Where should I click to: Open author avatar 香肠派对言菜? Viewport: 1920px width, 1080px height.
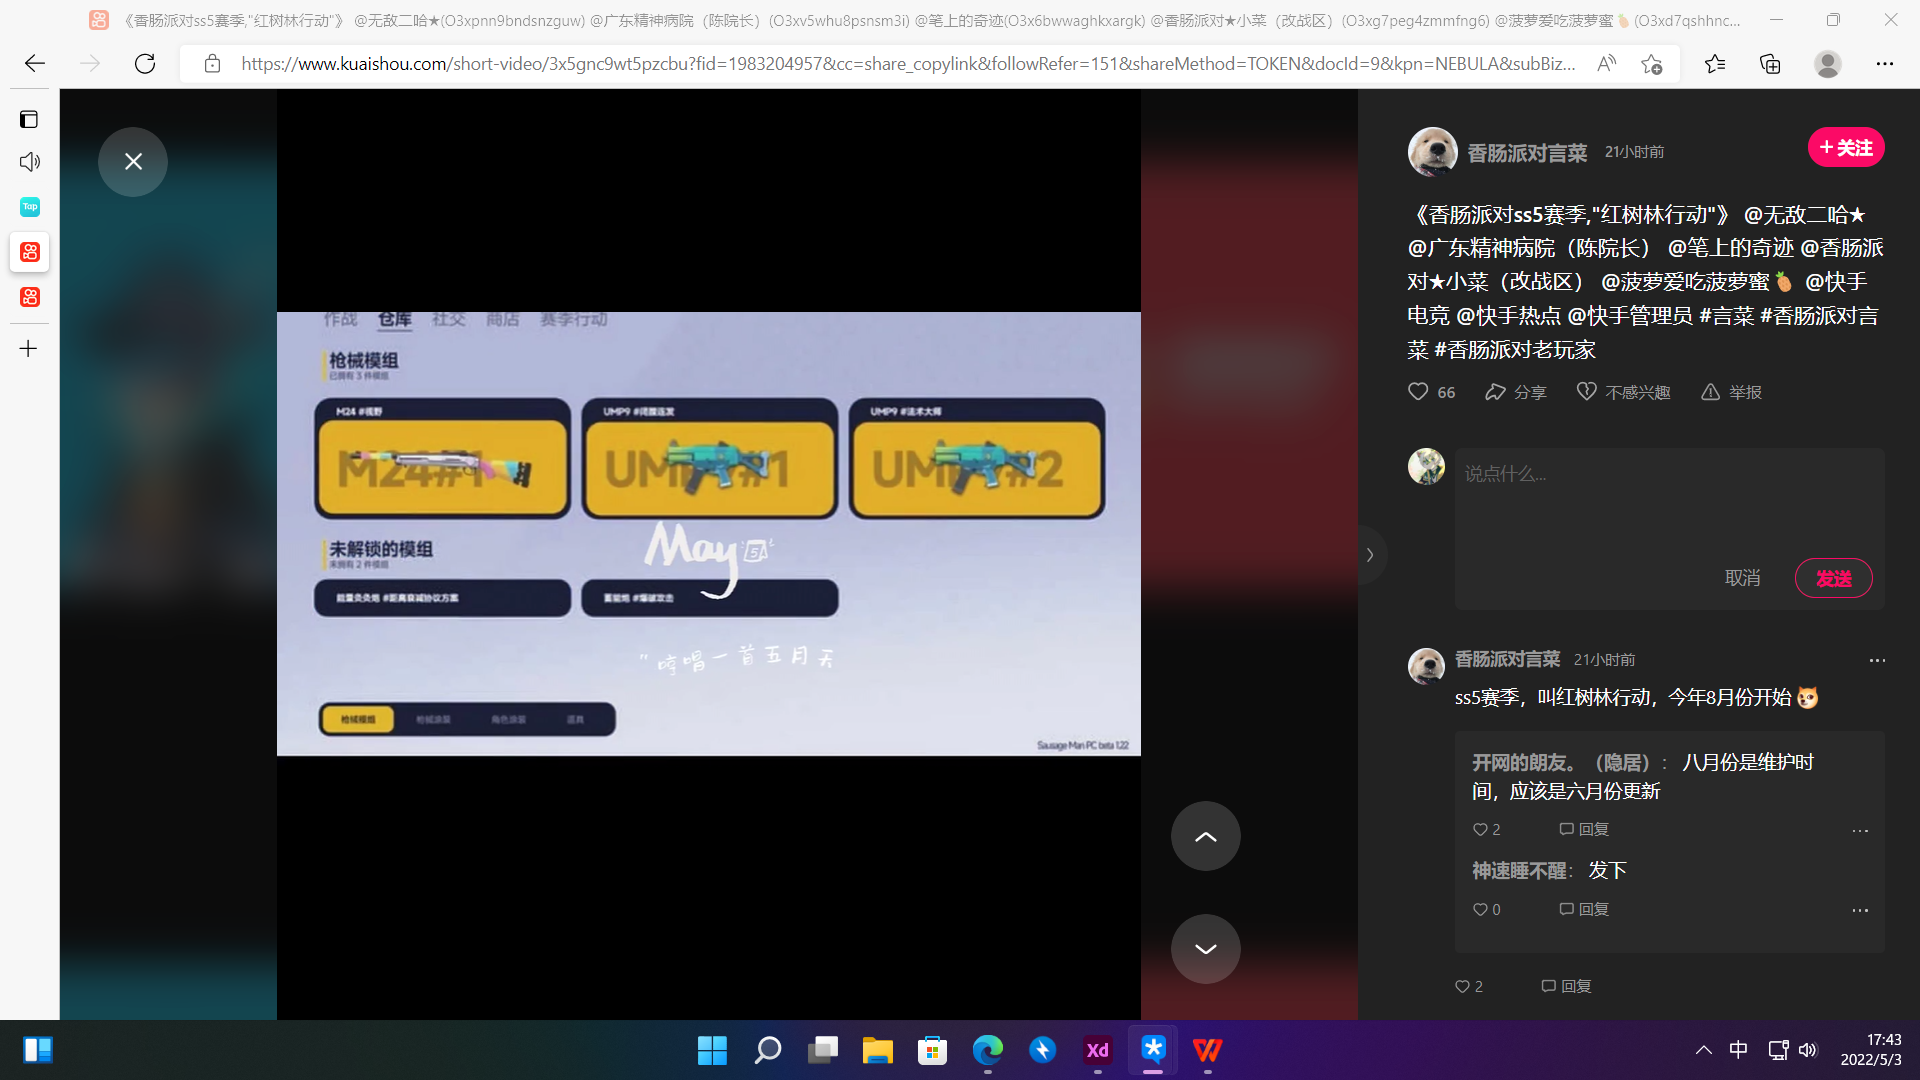coord(1432,152)
